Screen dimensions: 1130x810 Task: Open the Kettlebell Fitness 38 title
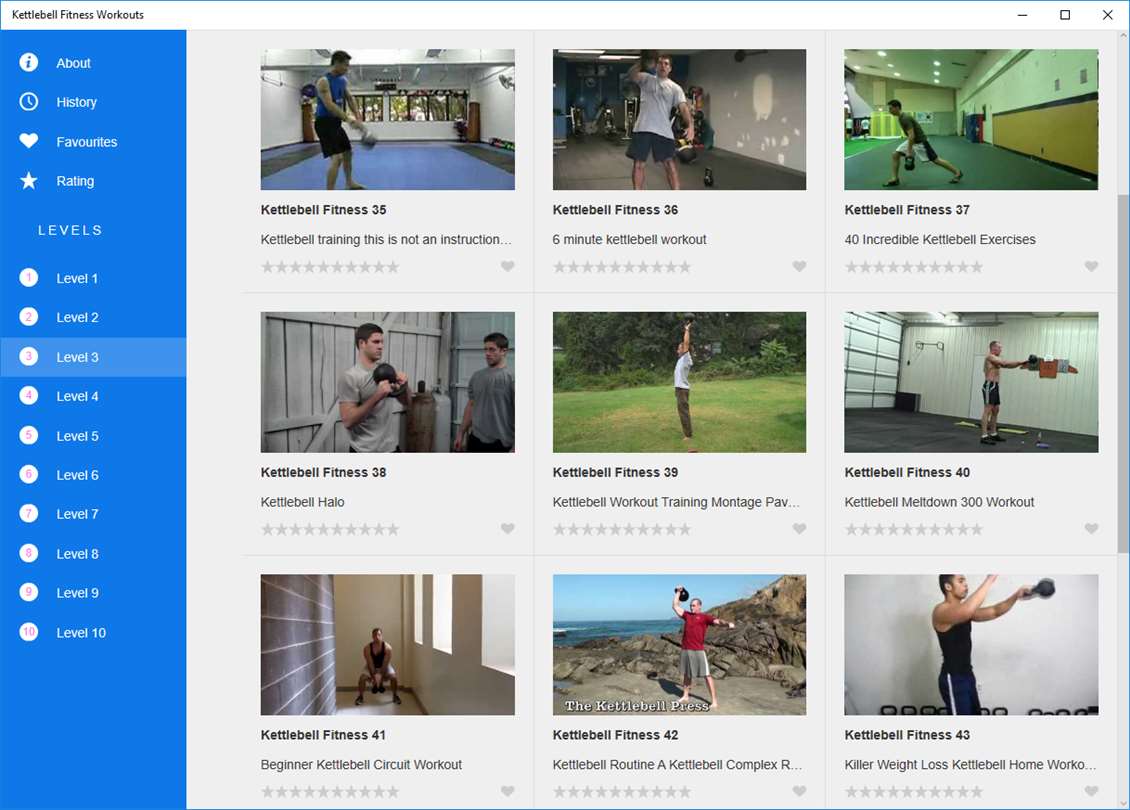click(x=324, y=473)
